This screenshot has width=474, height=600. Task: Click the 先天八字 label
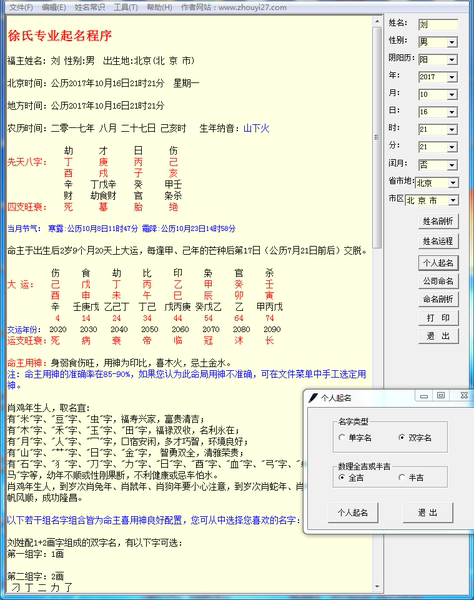[27, 162]
